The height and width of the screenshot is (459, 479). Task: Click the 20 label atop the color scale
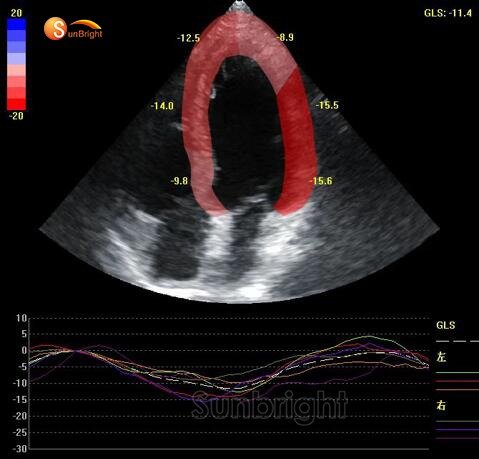[x=16, y=13]
